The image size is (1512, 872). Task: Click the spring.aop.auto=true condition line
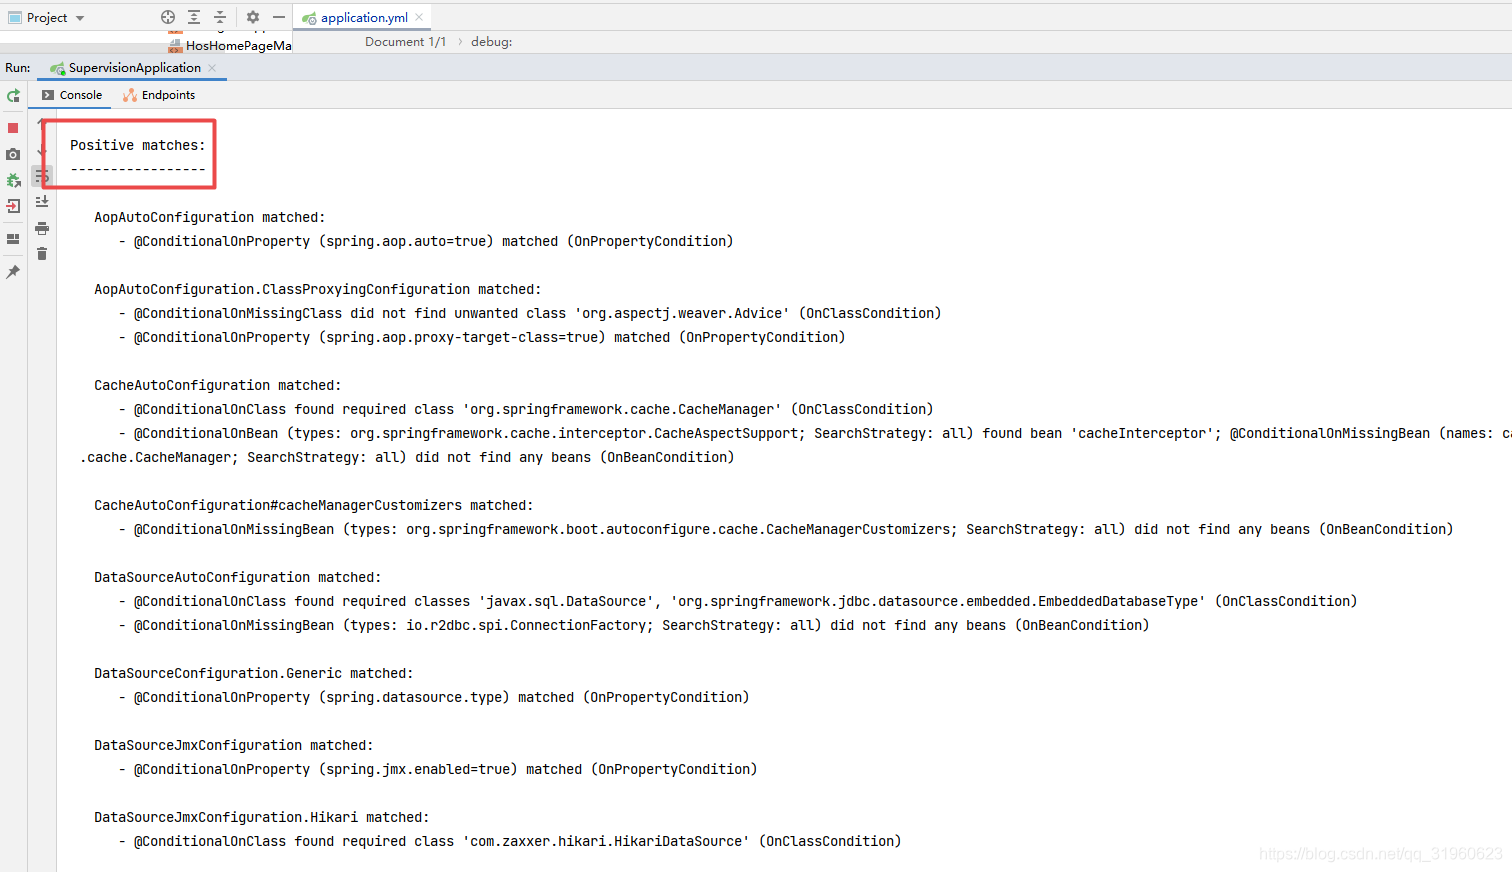pos(426,241)
